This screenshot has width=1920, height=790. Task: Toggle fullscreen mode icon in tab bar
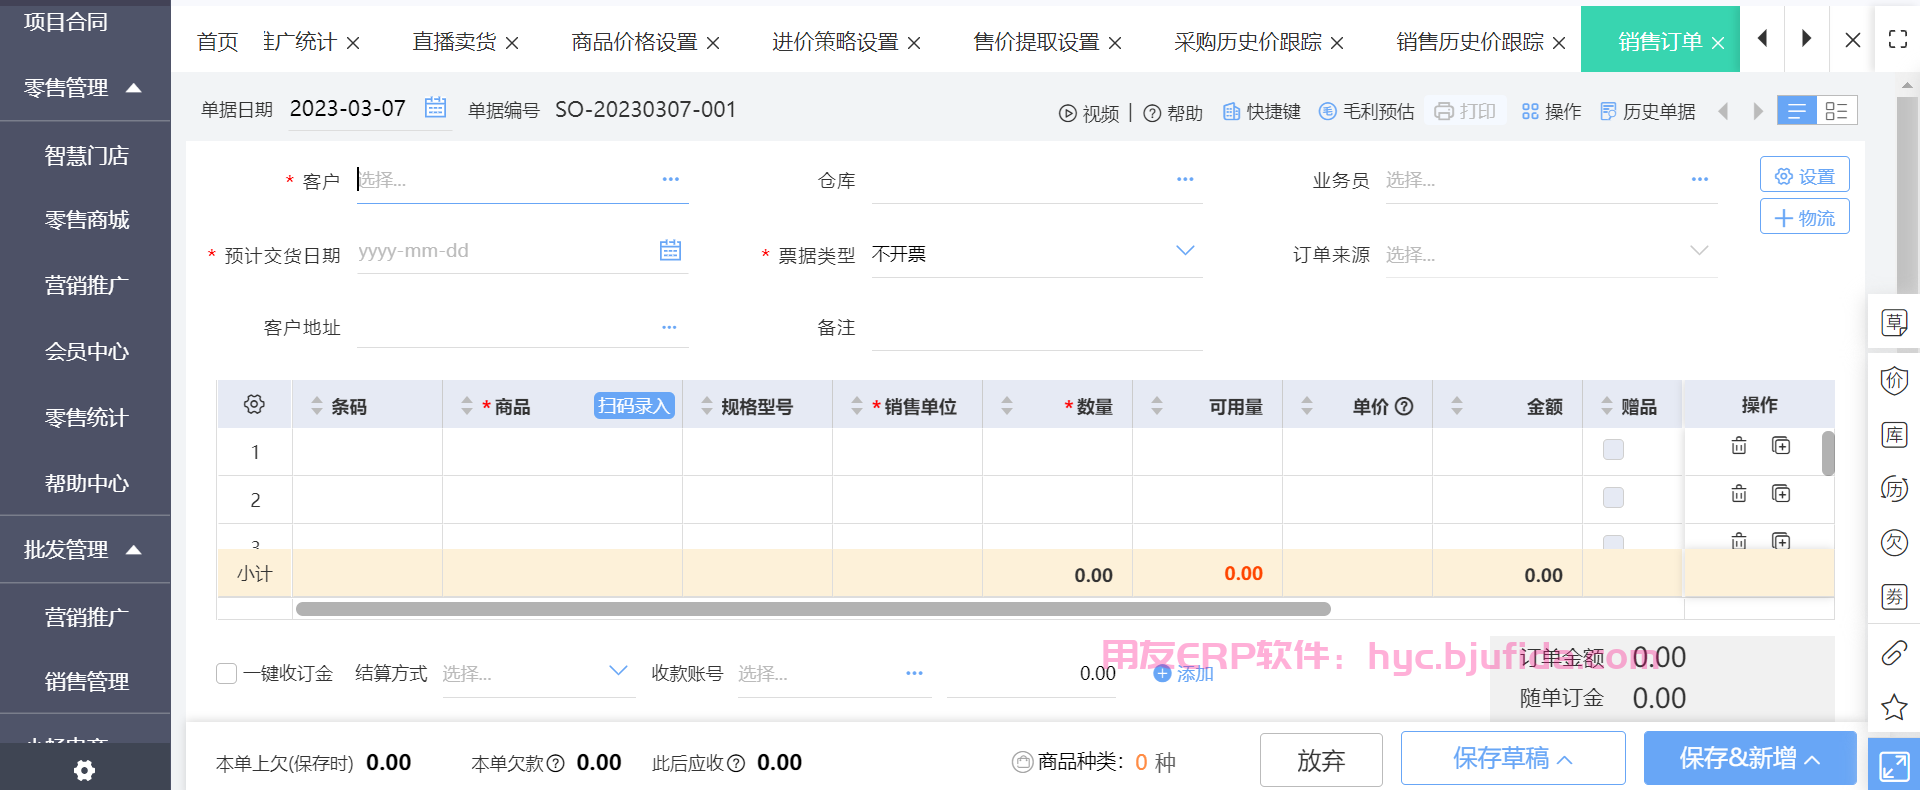click(1897, 39)
